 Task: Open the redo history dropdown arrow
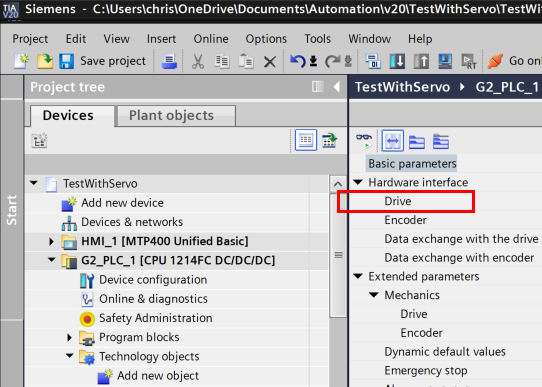[x=348, y=61]
